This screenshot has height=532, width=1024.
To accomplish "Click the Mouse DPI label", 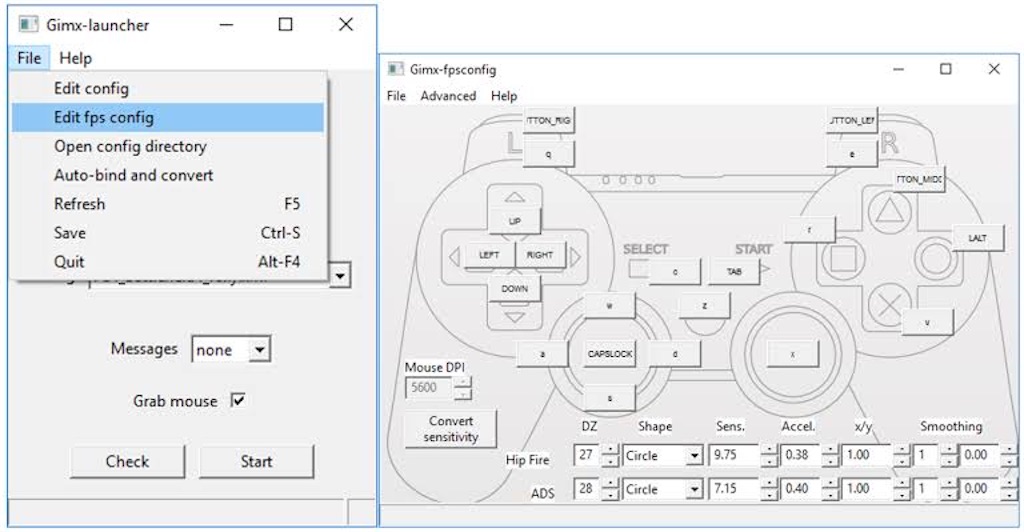I will tap(435, 368).
